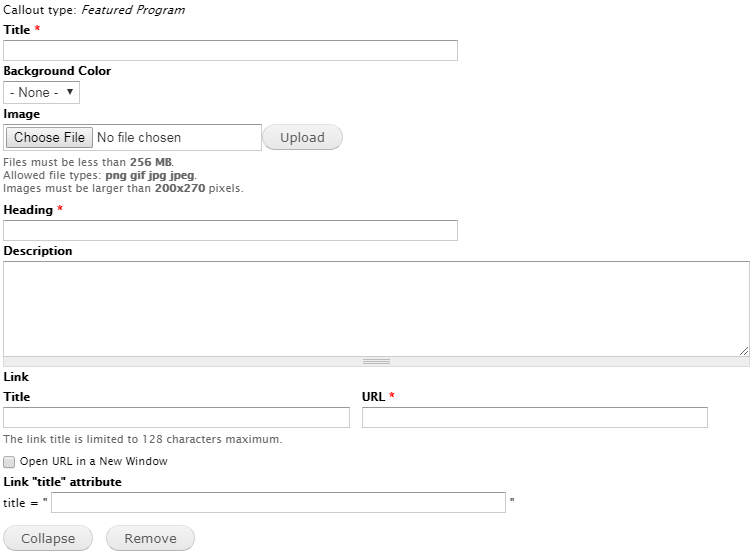Viewport: 753px width, 555px height.
Task: Click the Description grippie bar handle
Action: pyautogui.click(x=376, y=362)
